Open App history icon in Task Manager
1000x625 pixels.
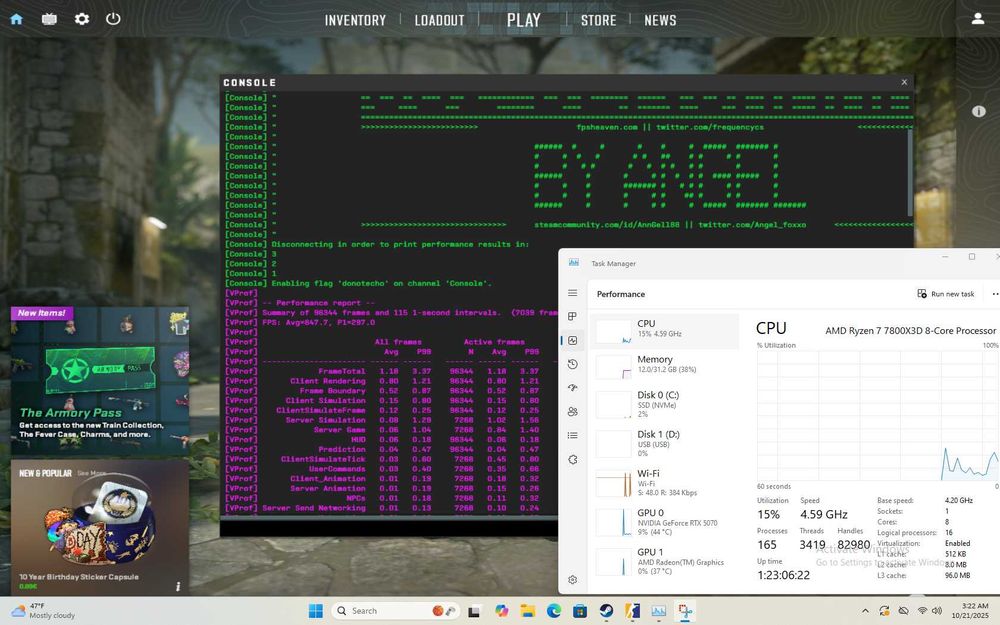click(573, 364)
